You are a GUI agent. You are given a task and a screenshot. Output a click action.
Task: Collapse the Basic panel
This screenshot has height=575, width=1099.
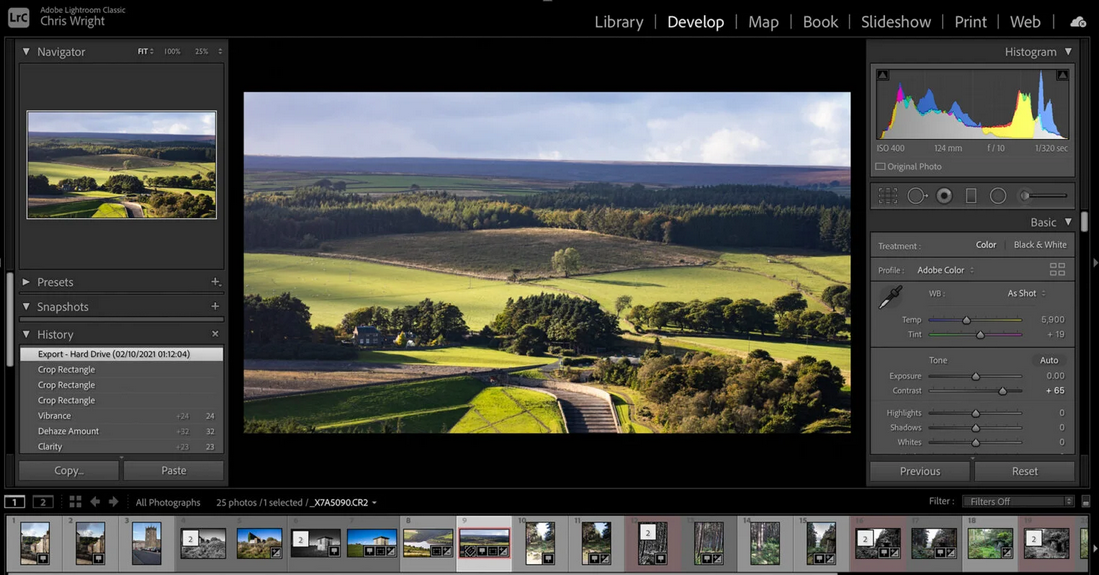[1068, 222]
